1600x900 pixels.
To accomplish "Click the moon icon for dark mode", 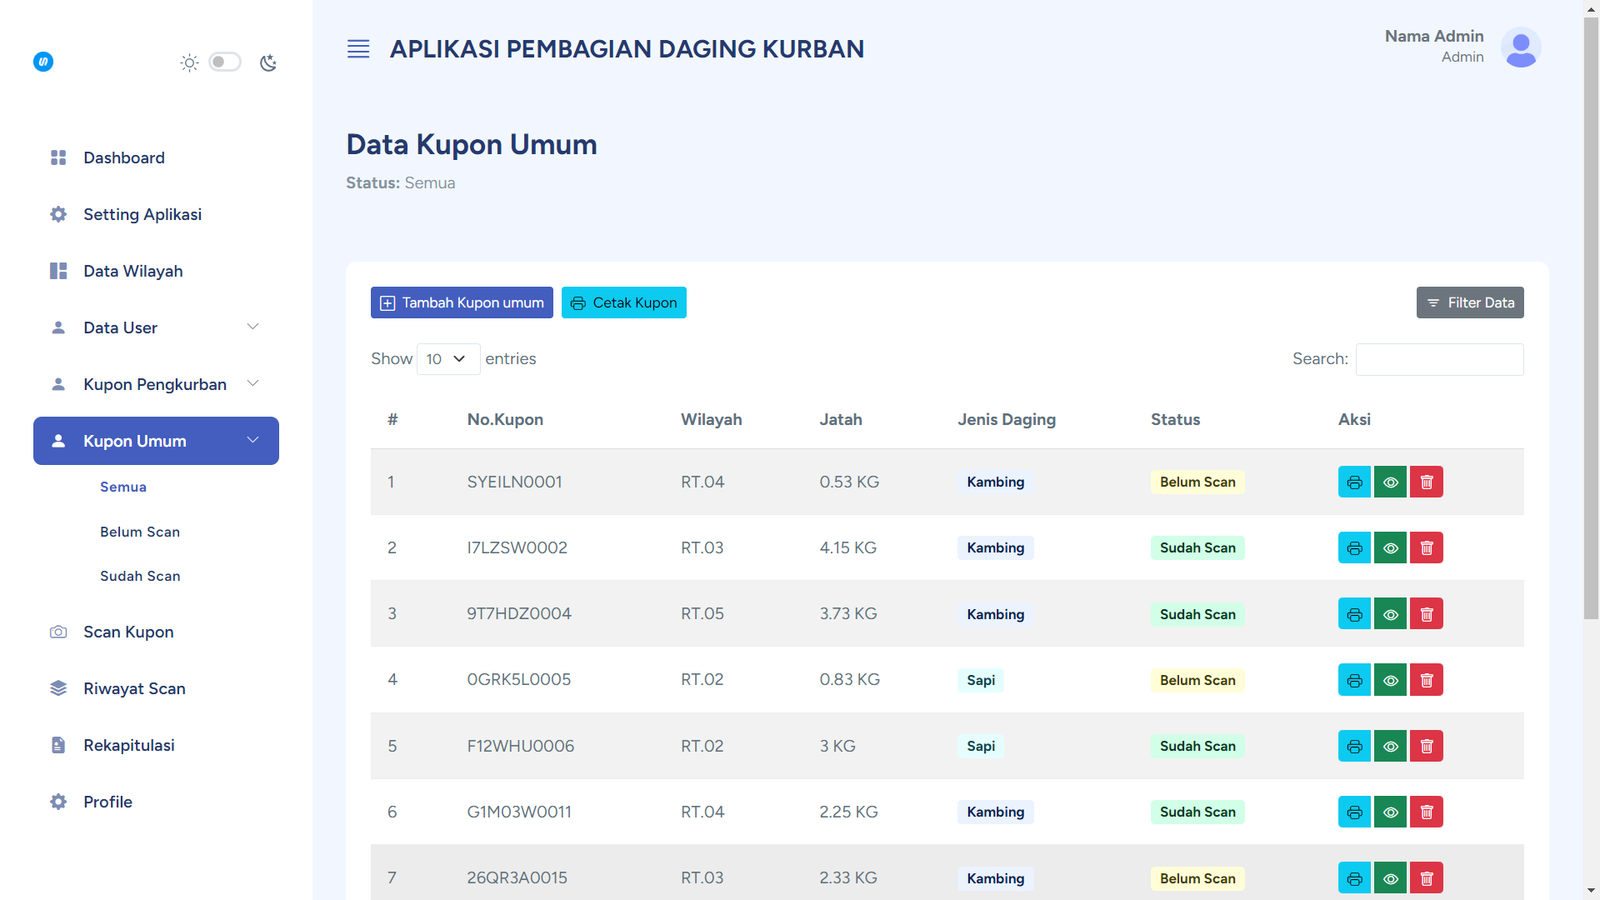I will tap(268, 63).
